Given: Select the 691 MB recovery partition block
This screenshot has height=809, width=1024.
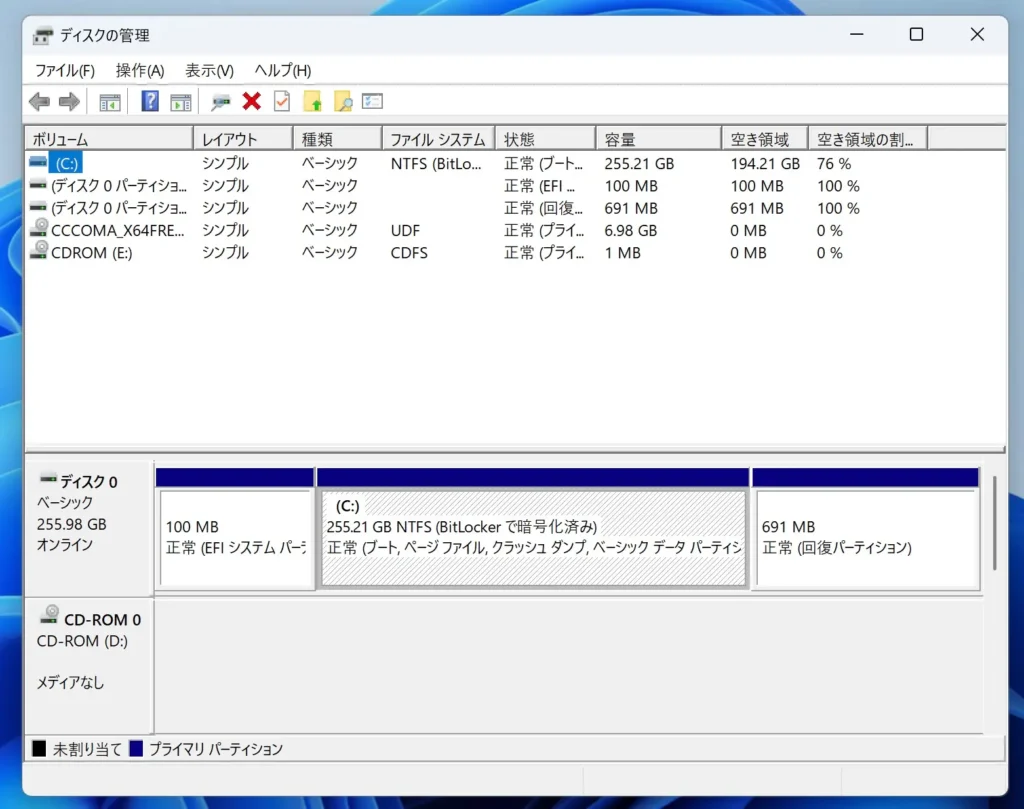Looking at the screenshot, I should pos(865,538).
